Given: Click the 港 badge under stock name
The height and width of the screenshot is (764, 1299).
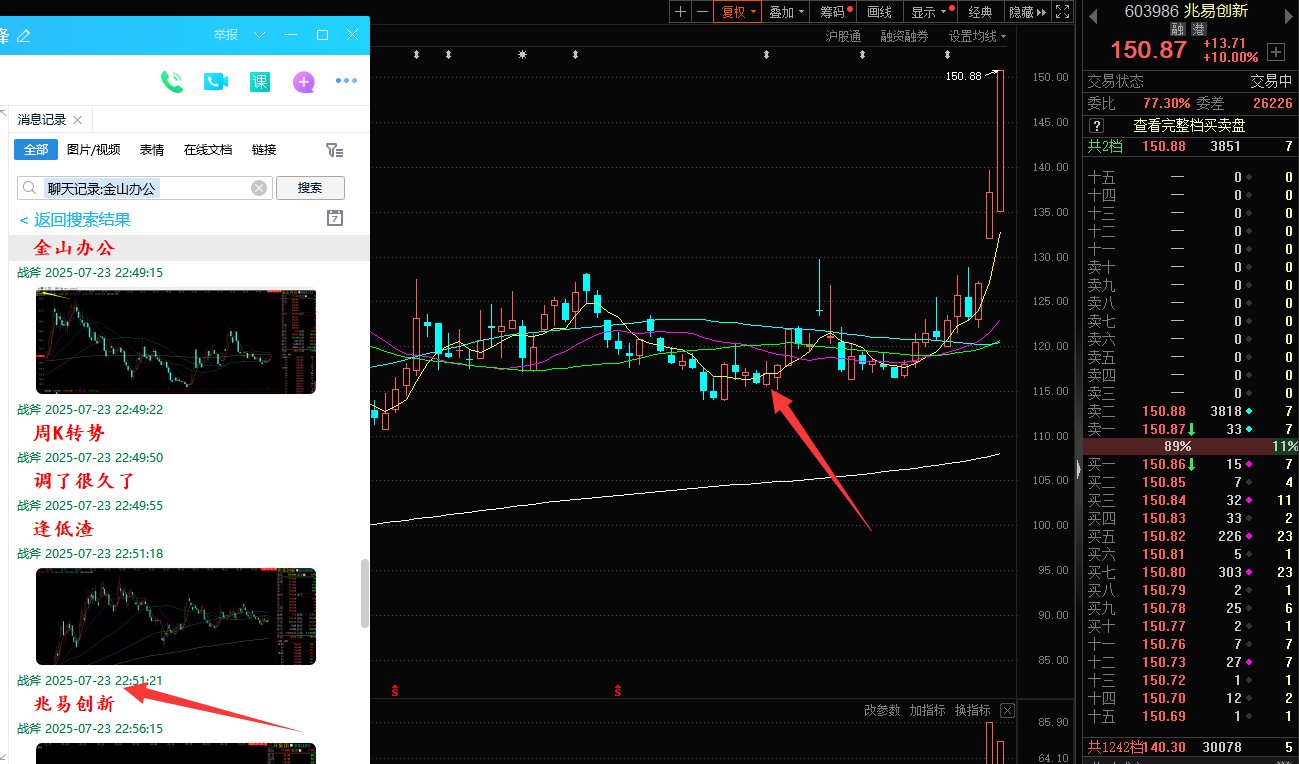Looking at the screenshot, I should (1198, 29).
